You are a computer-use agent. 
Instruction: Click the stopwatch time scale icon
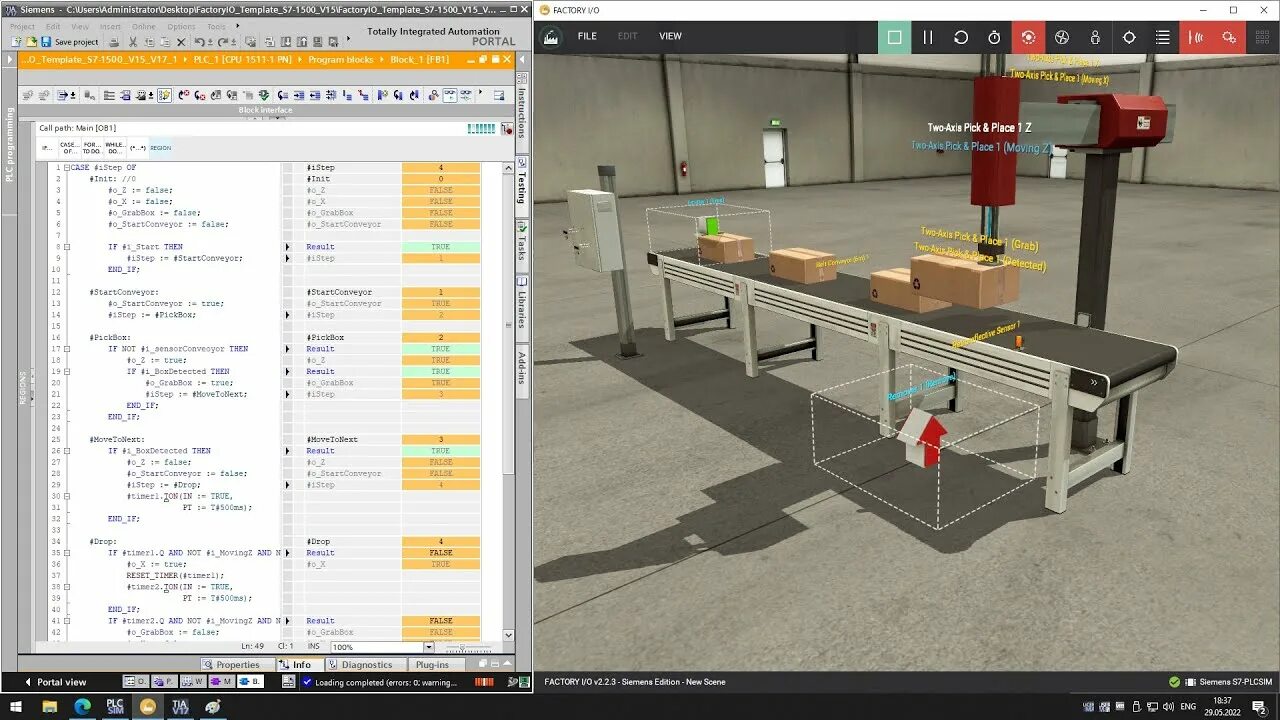[x=994, y=37]
